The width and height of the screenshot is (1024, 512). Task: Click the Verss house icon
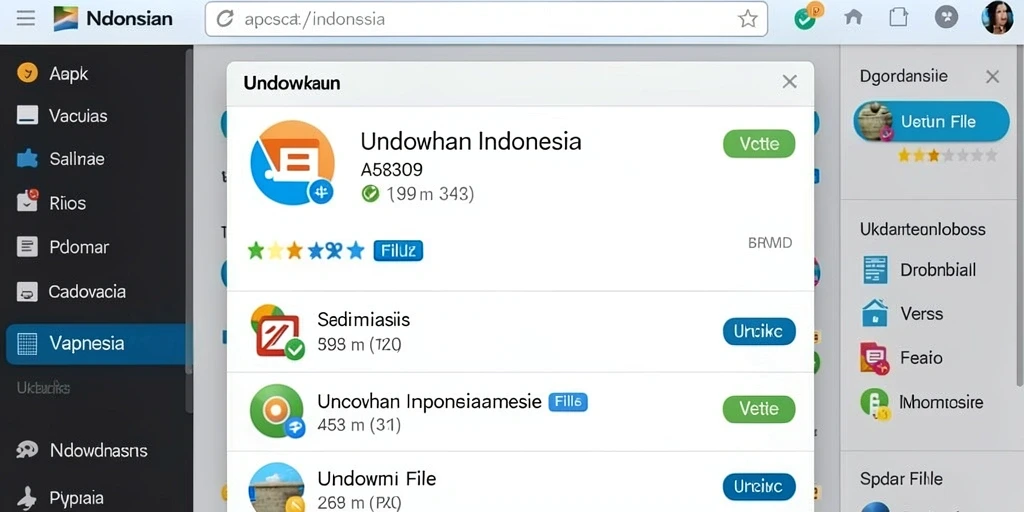coord(875,313)
